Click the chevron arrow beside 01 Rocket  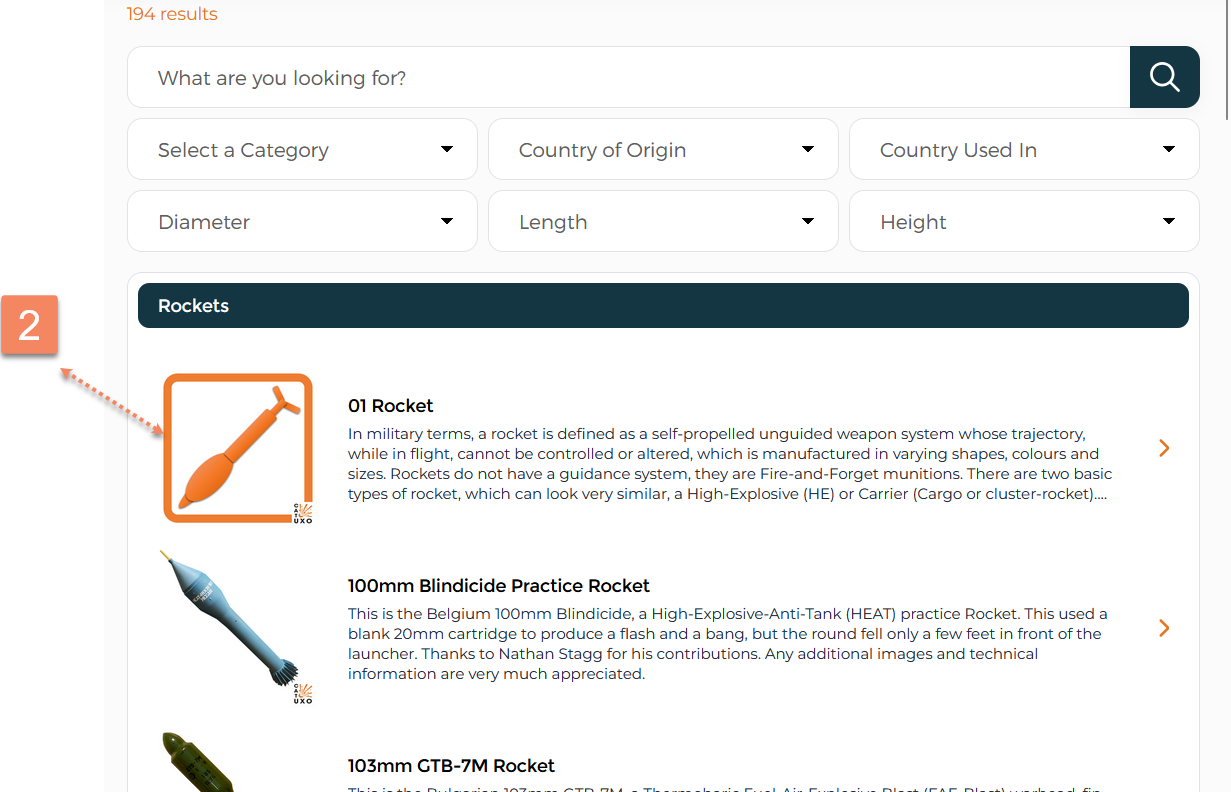(1164, 448)
